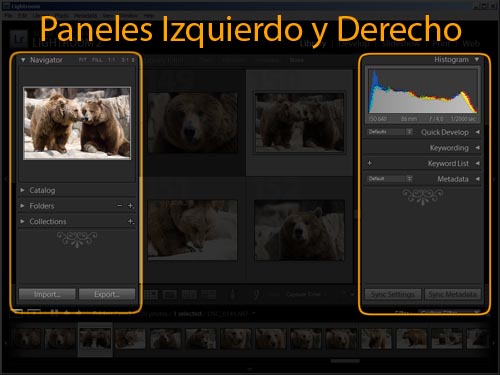Switch to the Web module
The width and height of the screenshot is (500, 375).
[471, 44]
